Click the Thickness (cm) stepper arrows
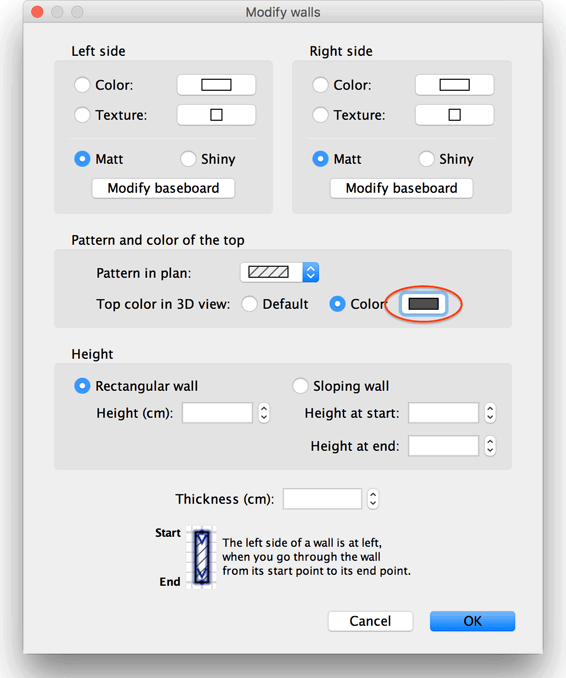Viewport: 566px width, 678px height. click(x=373, y=499)
